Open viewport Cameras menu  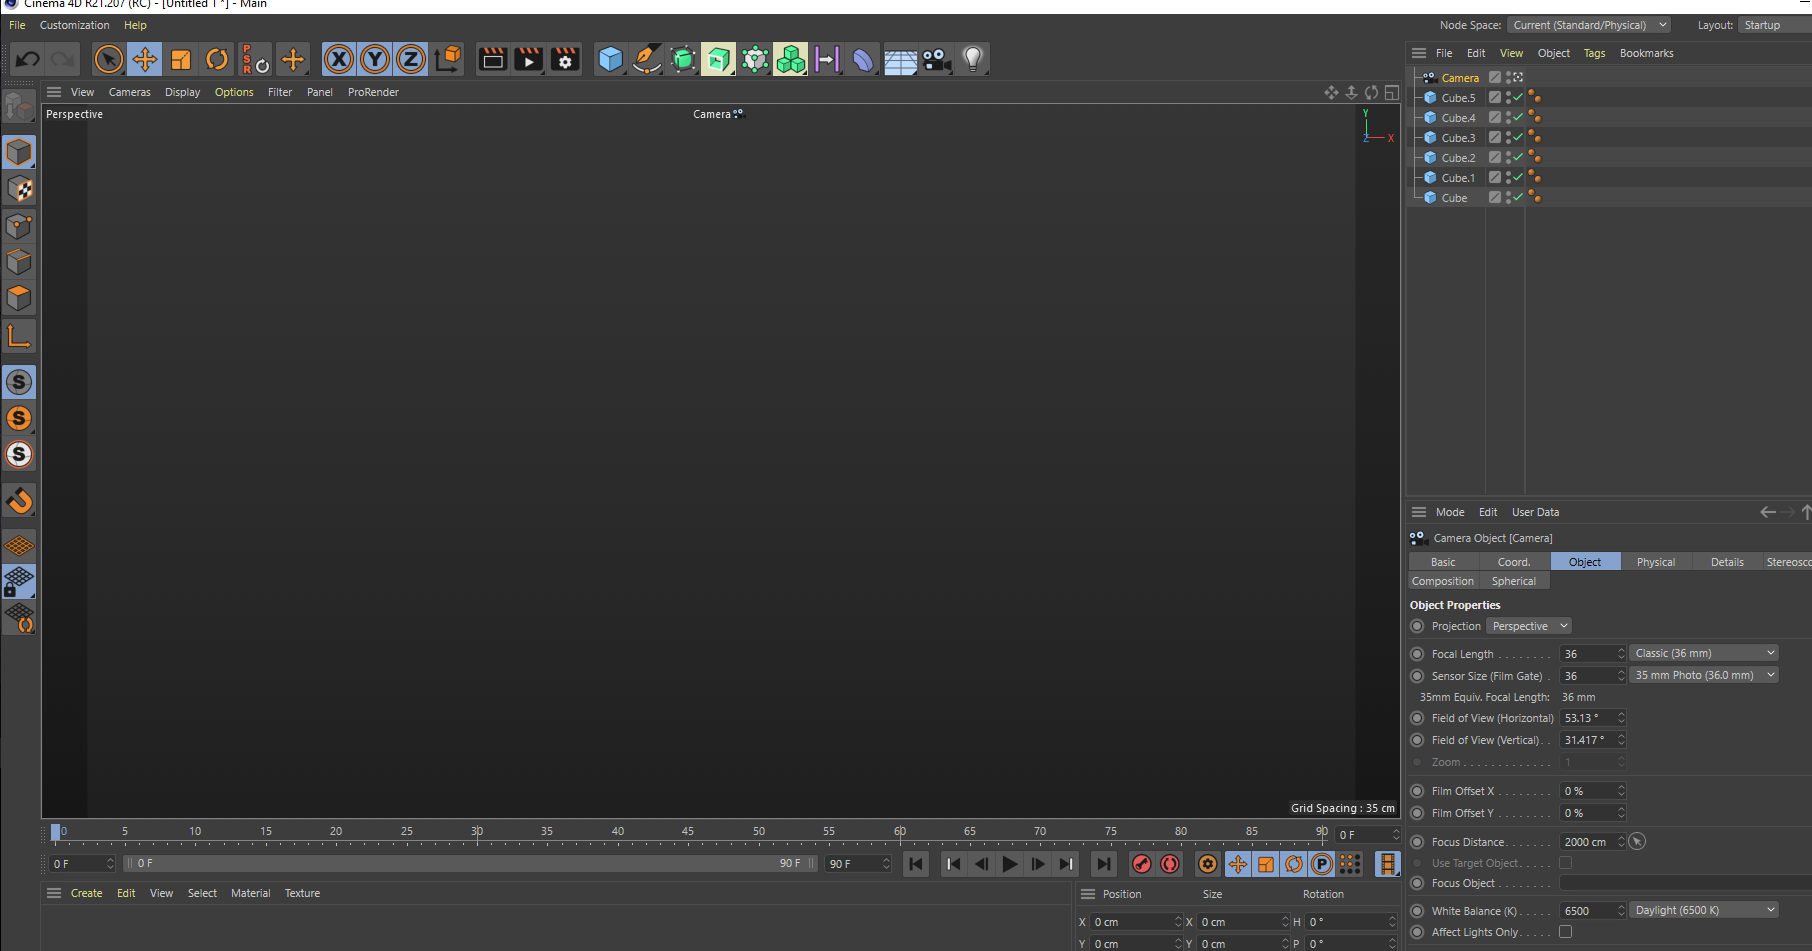129,92
